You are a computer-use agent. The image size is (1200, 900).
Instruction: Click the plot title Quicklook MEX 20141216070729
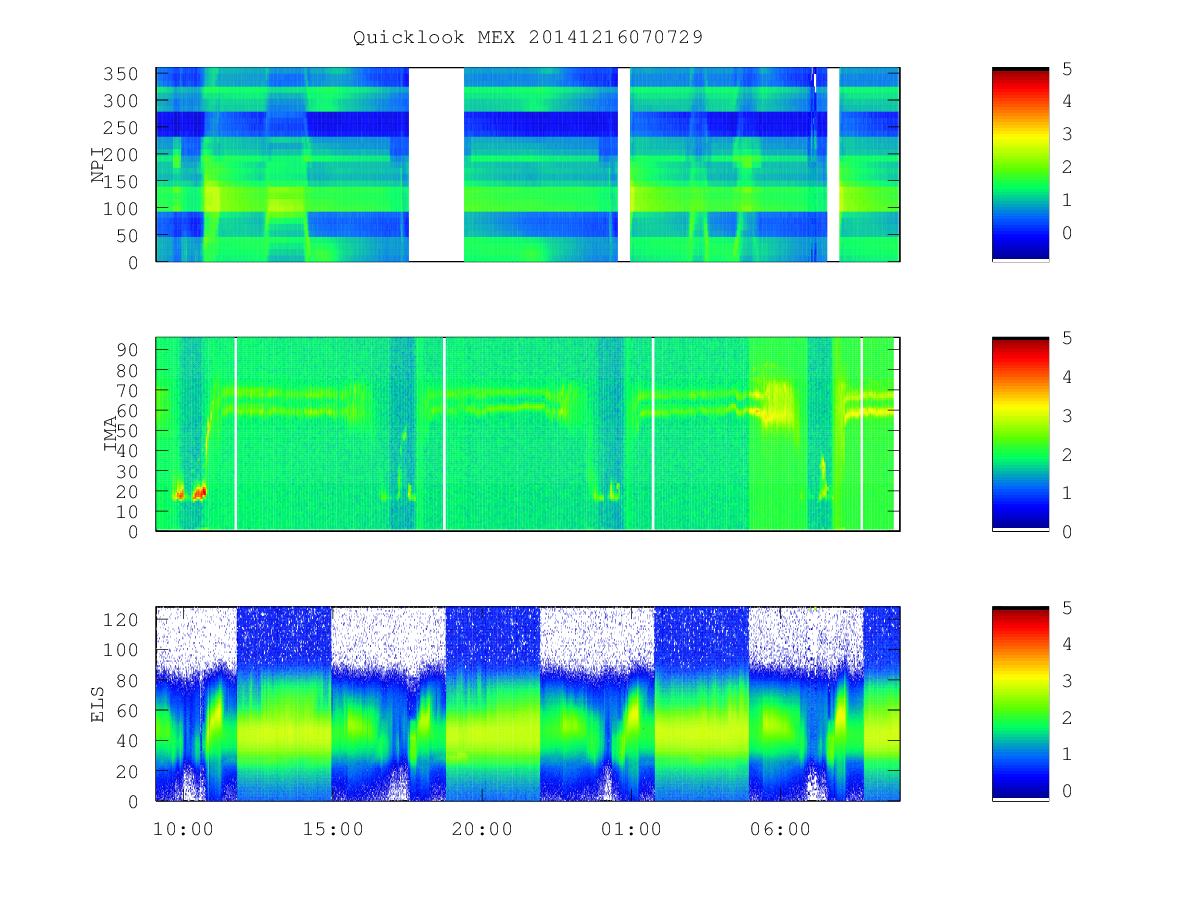click(x=528, y=38)
